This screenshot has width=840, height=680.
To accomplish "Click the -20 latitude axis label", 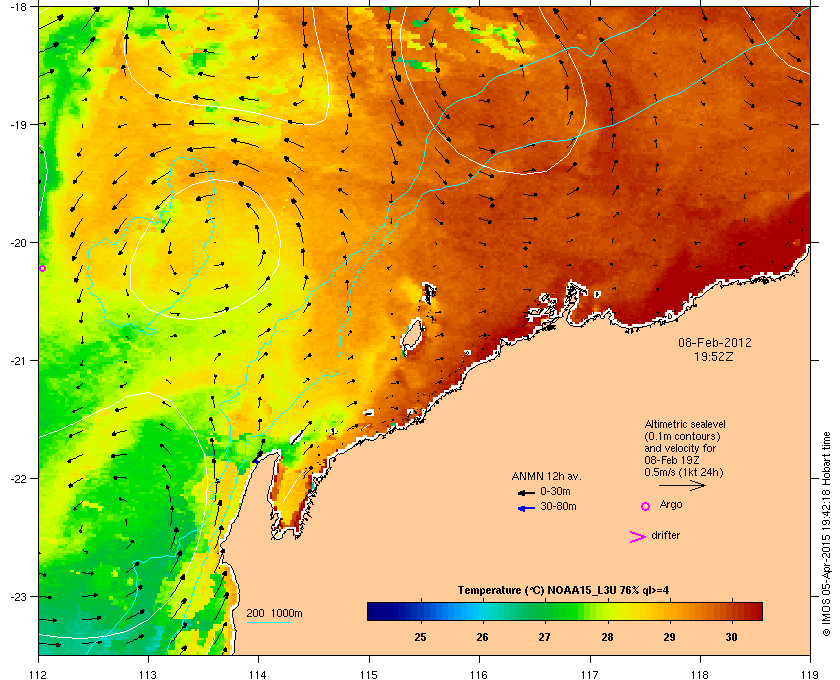I will pos(18,242).
